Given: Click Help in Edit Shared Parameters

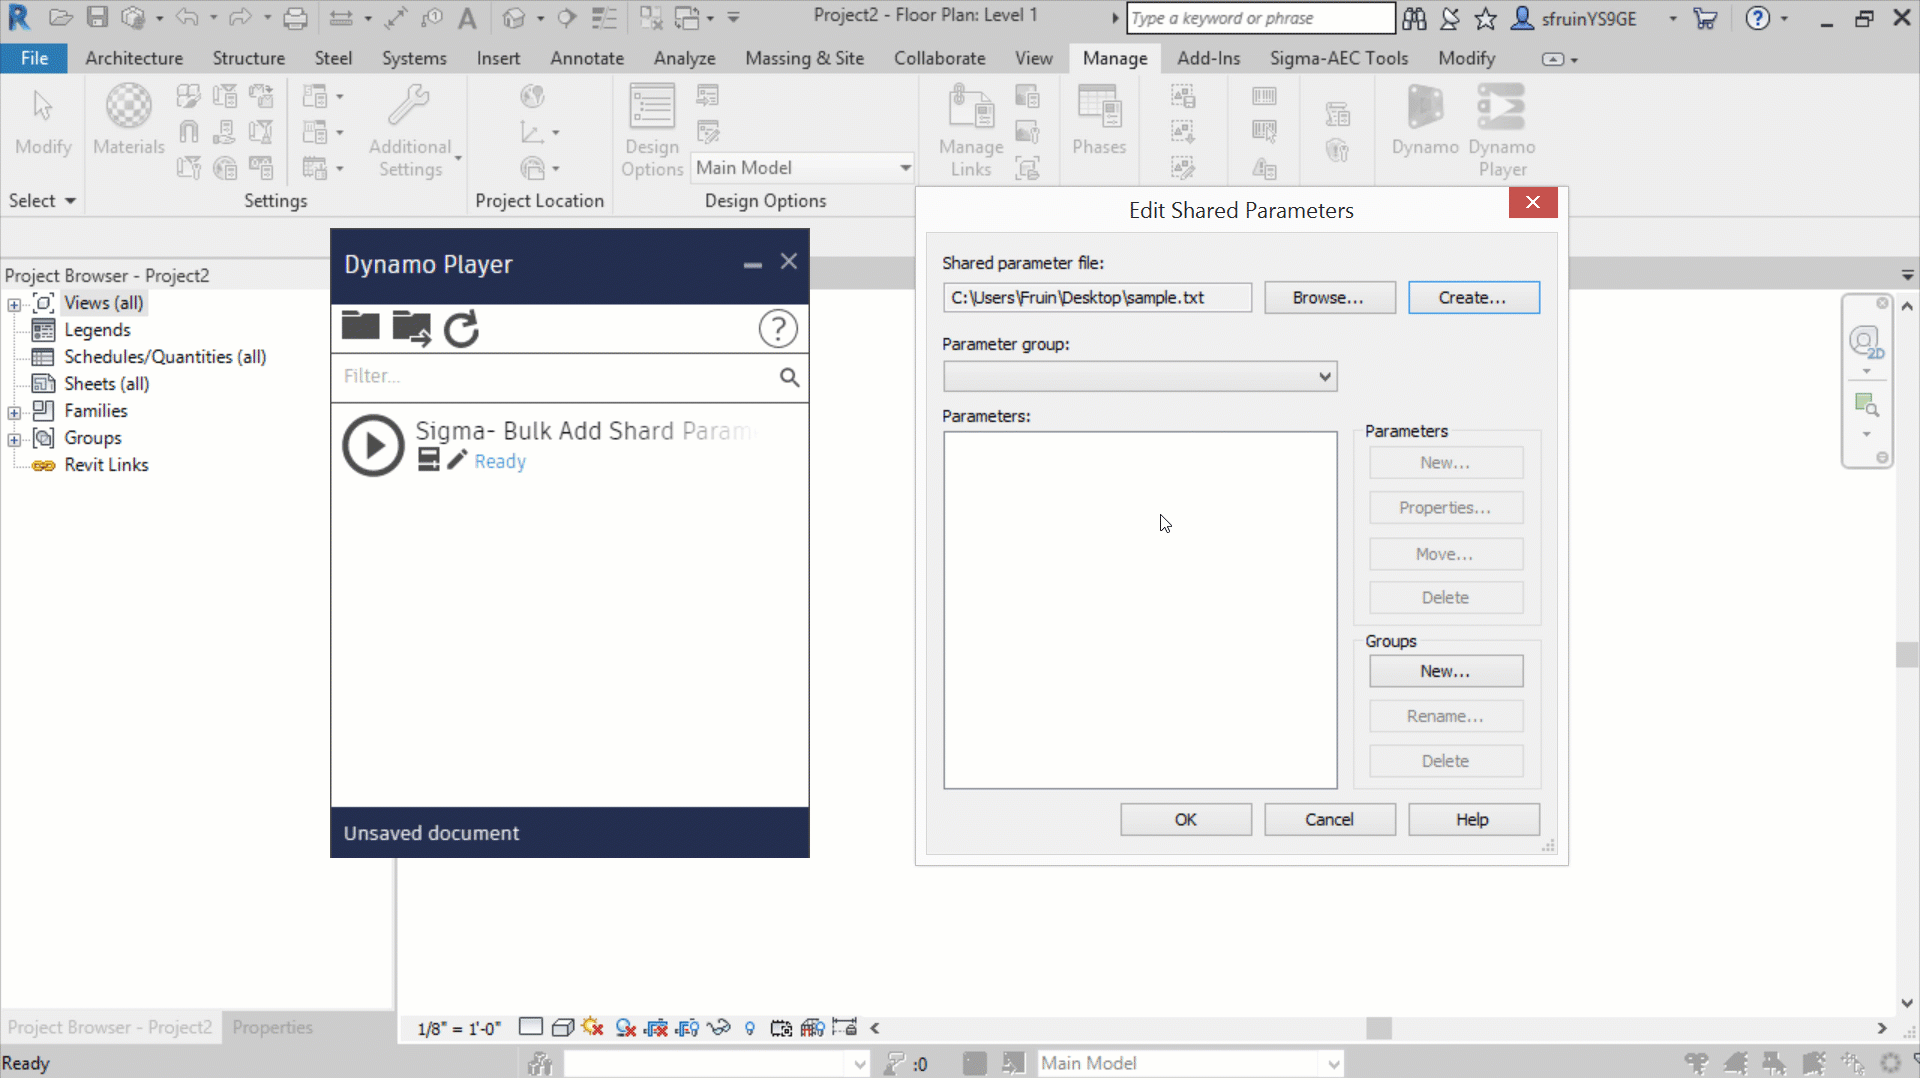Looking at the screenshot, I should (x=1473, y=819).
